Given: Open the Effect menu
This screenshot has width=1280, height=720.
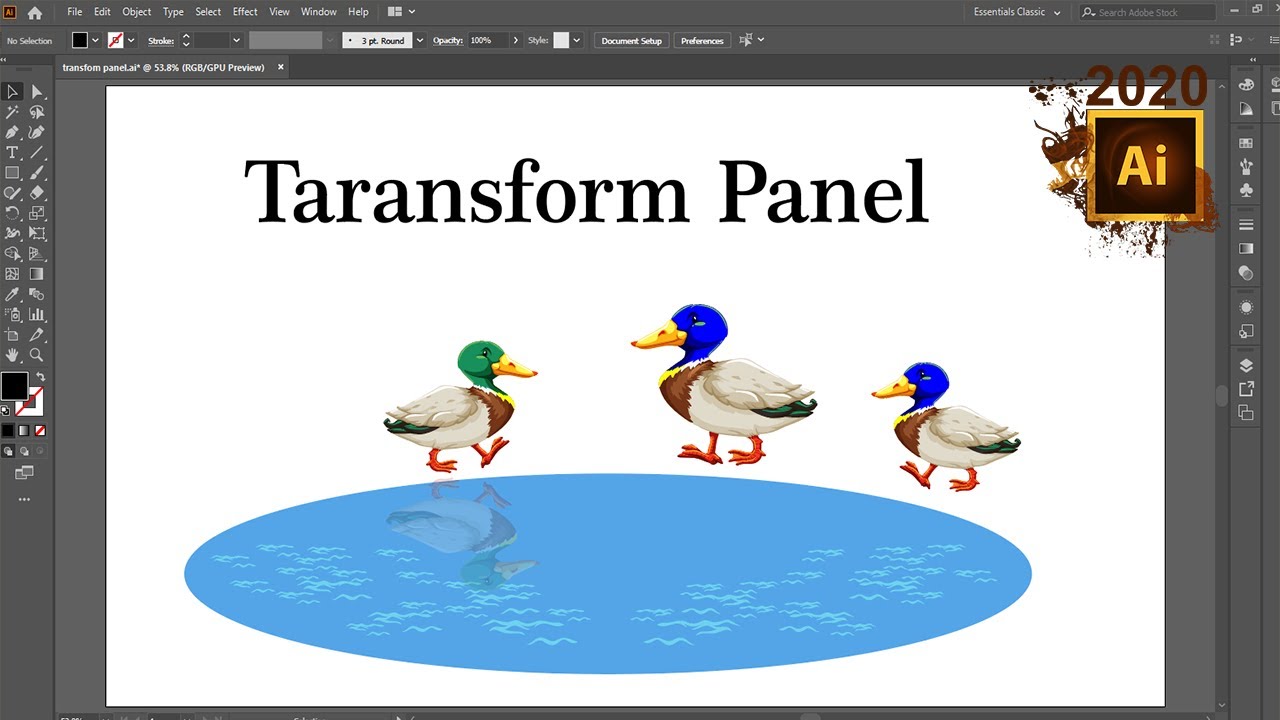Looking at the screenshot, I should (245, 12).
